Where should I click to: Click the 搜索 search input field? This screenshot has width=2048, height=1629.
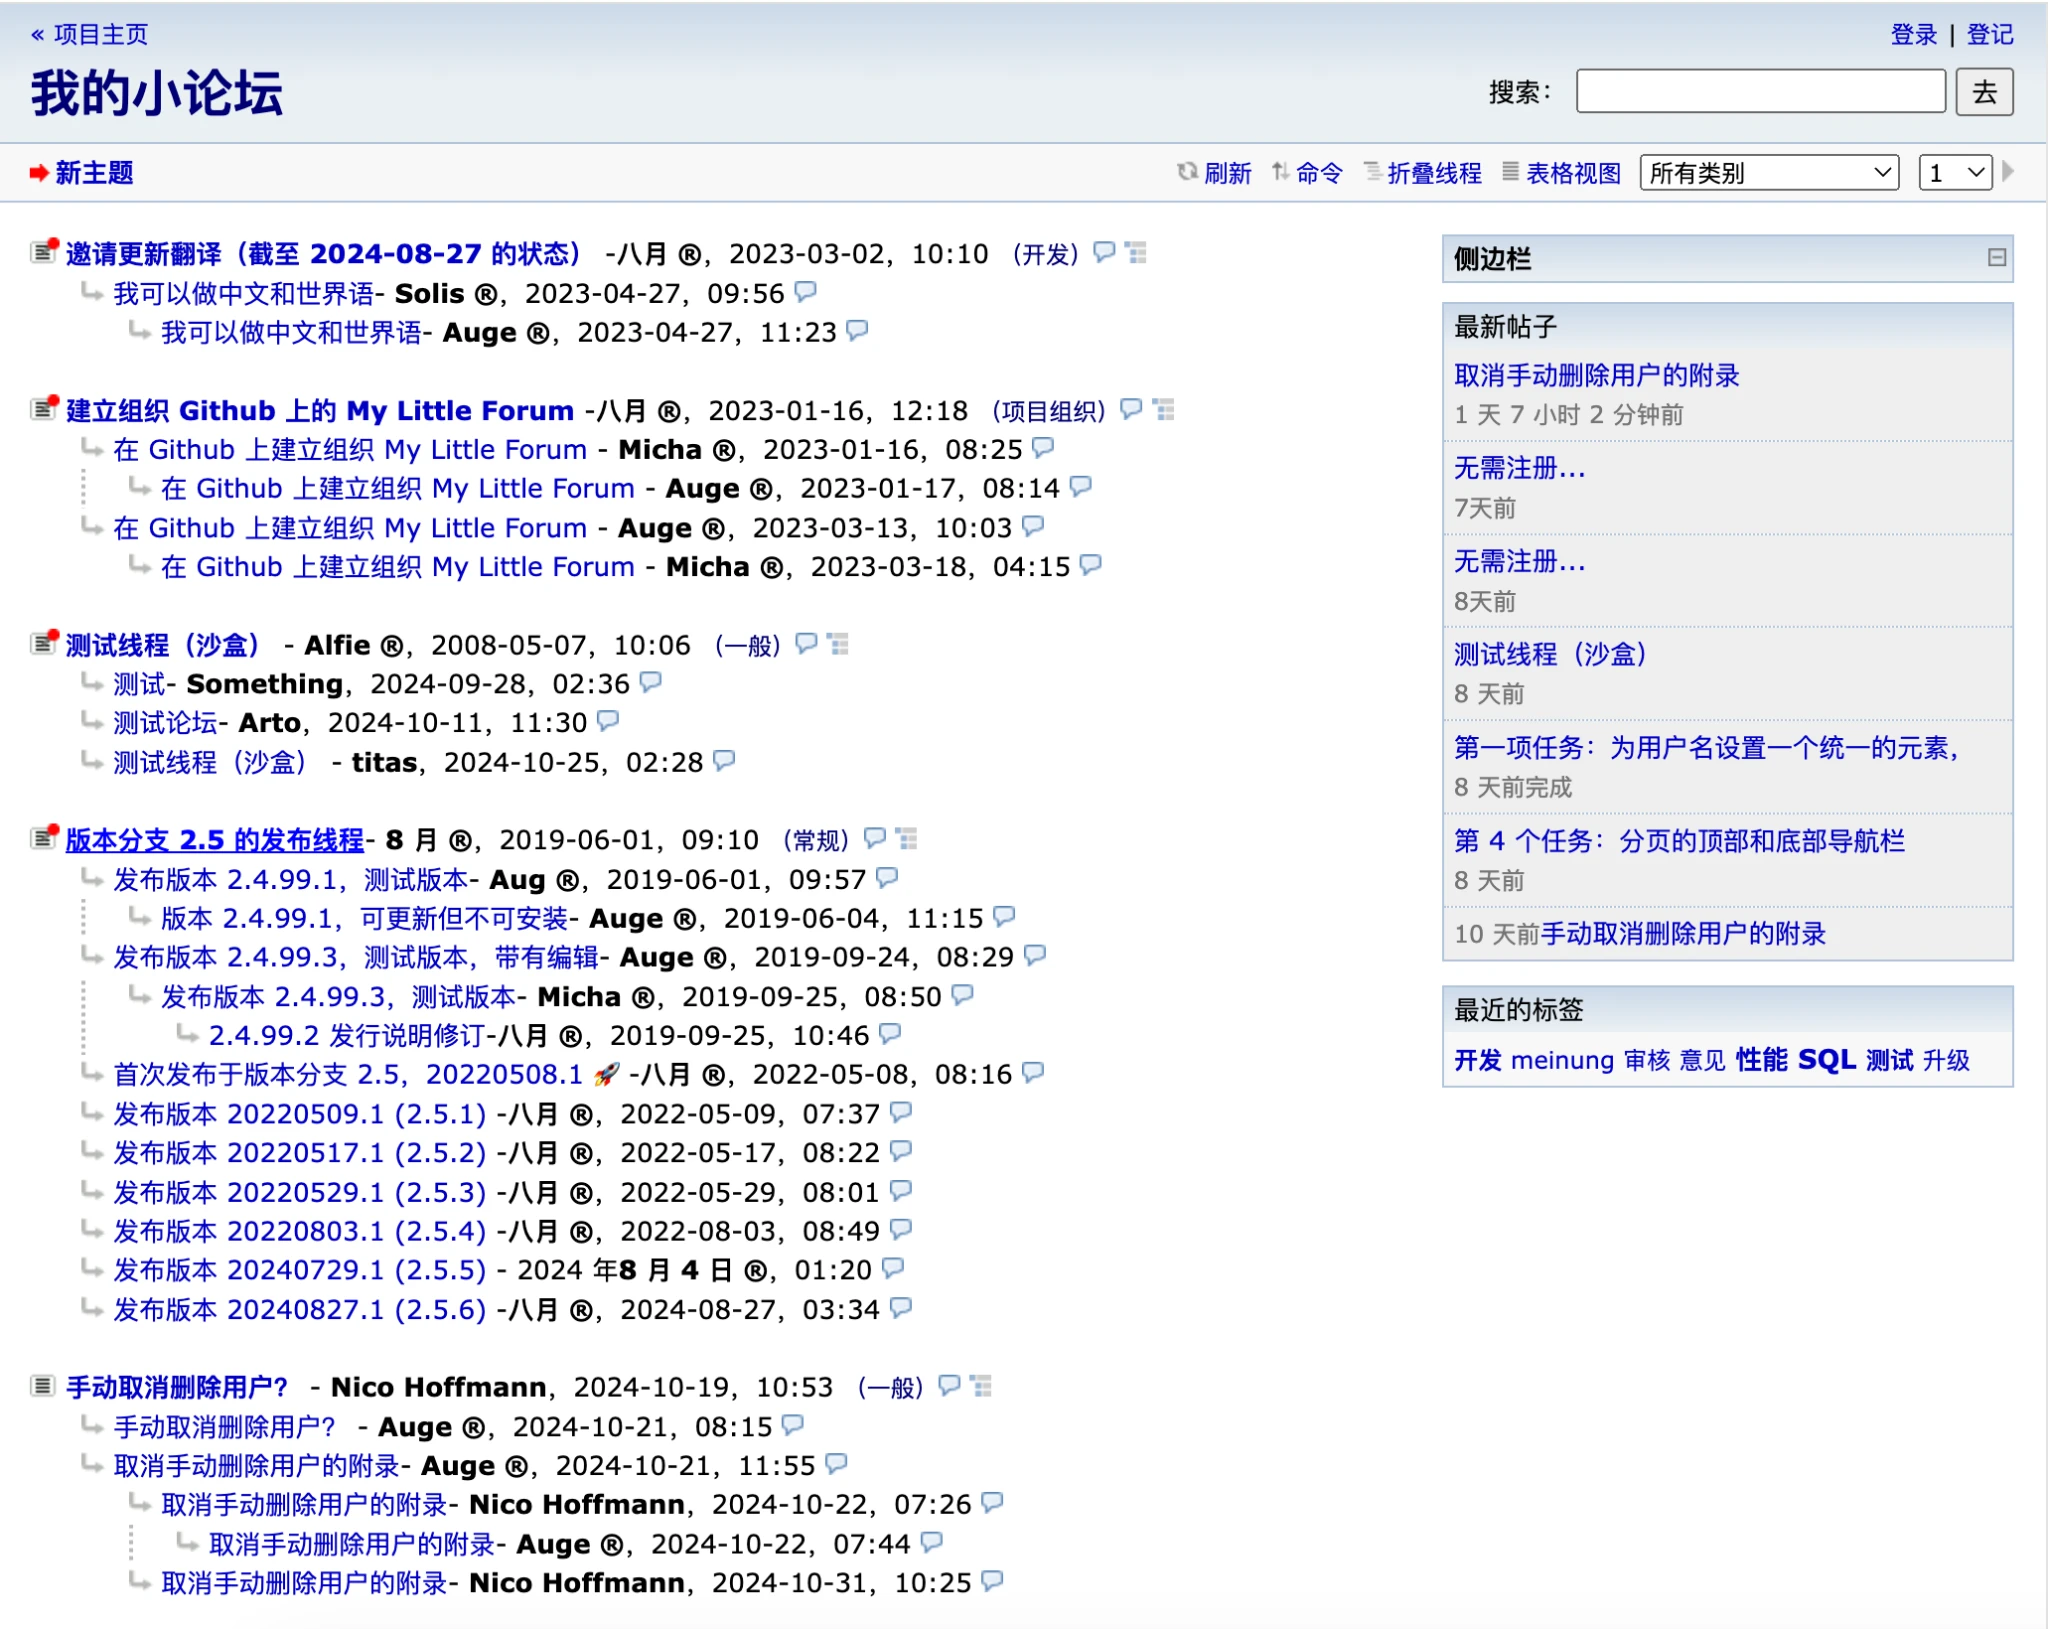point(1759,92)
